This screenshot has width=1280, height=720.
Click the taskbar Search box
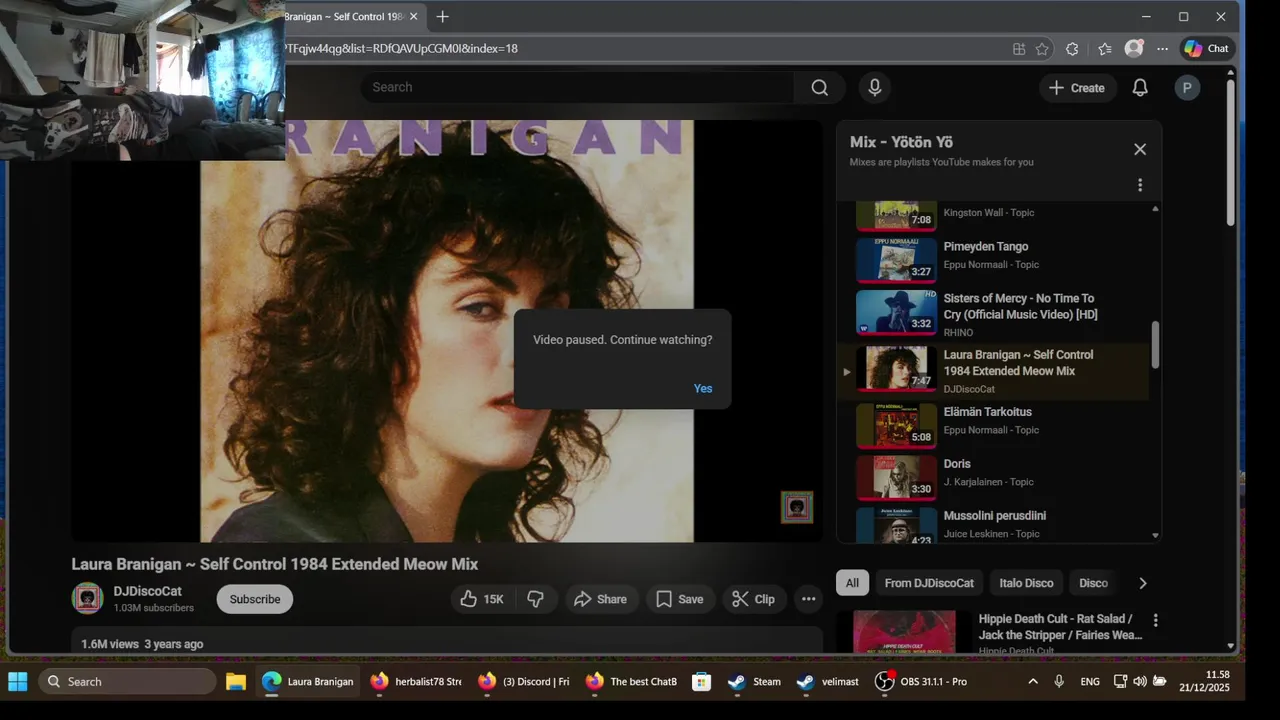coord(127,682)
